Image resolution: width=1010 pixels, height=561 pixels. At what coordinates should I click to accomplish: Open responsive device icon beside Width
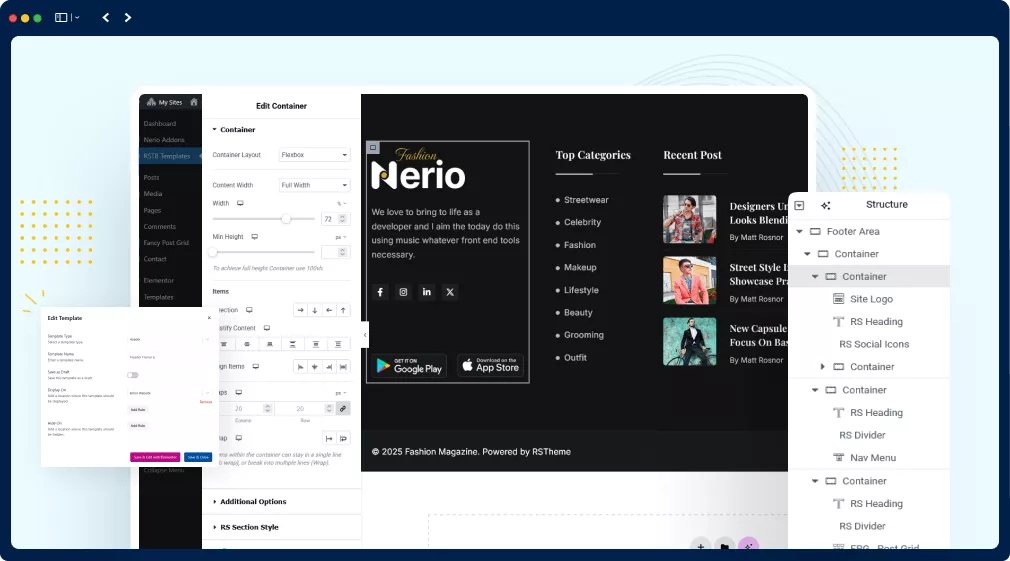(x=240, y=203)
